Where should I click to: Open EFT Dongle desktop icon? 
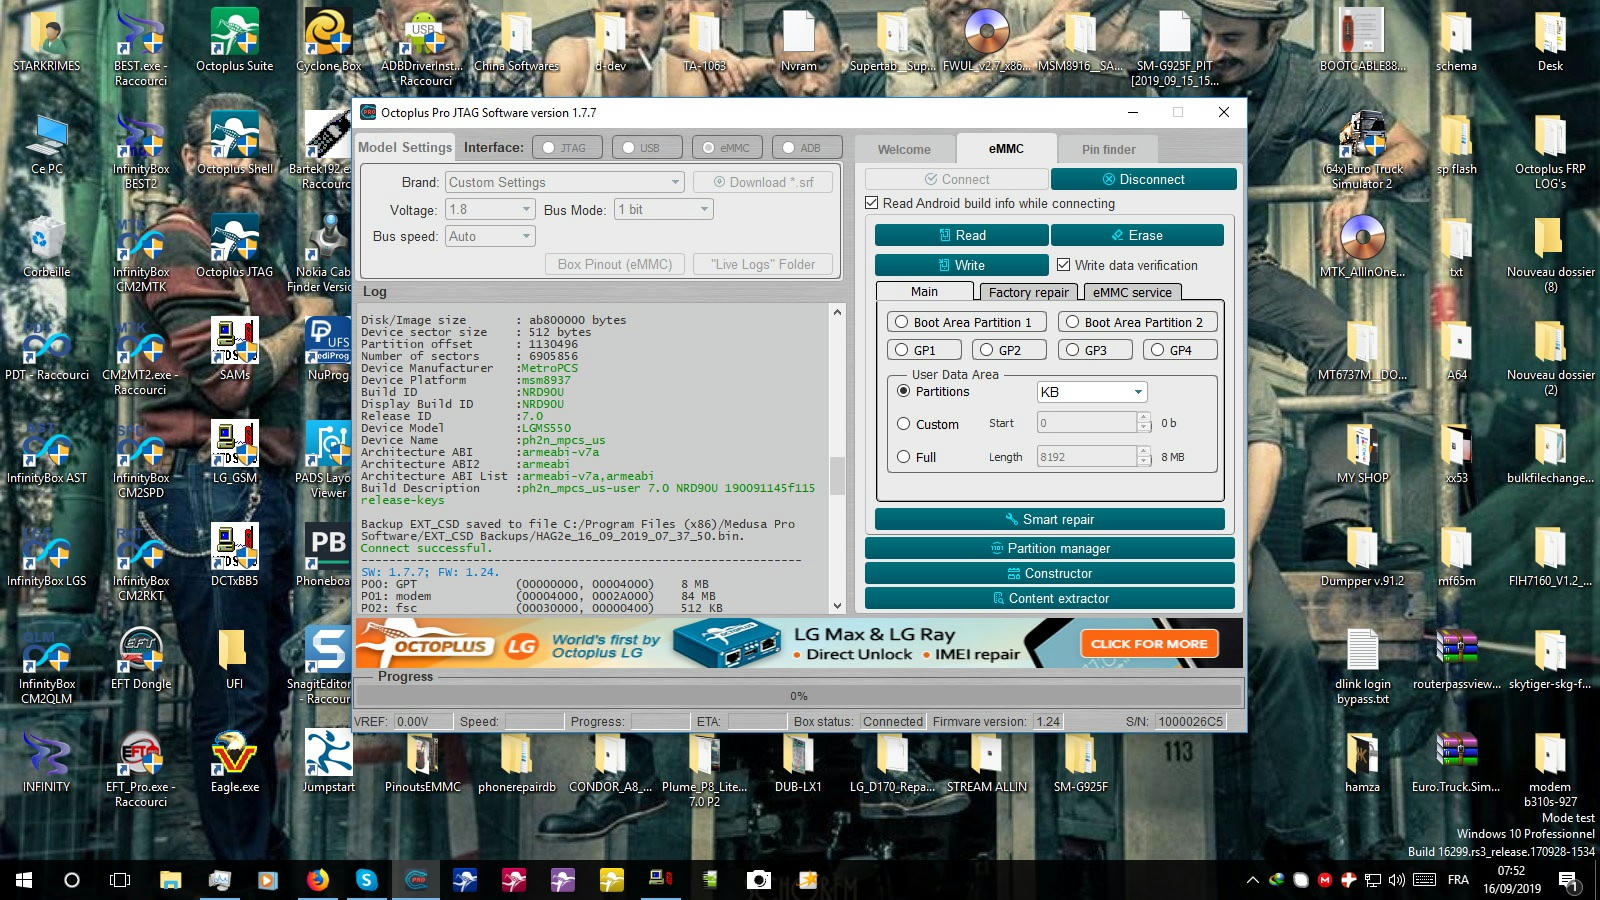coord(141,658)
